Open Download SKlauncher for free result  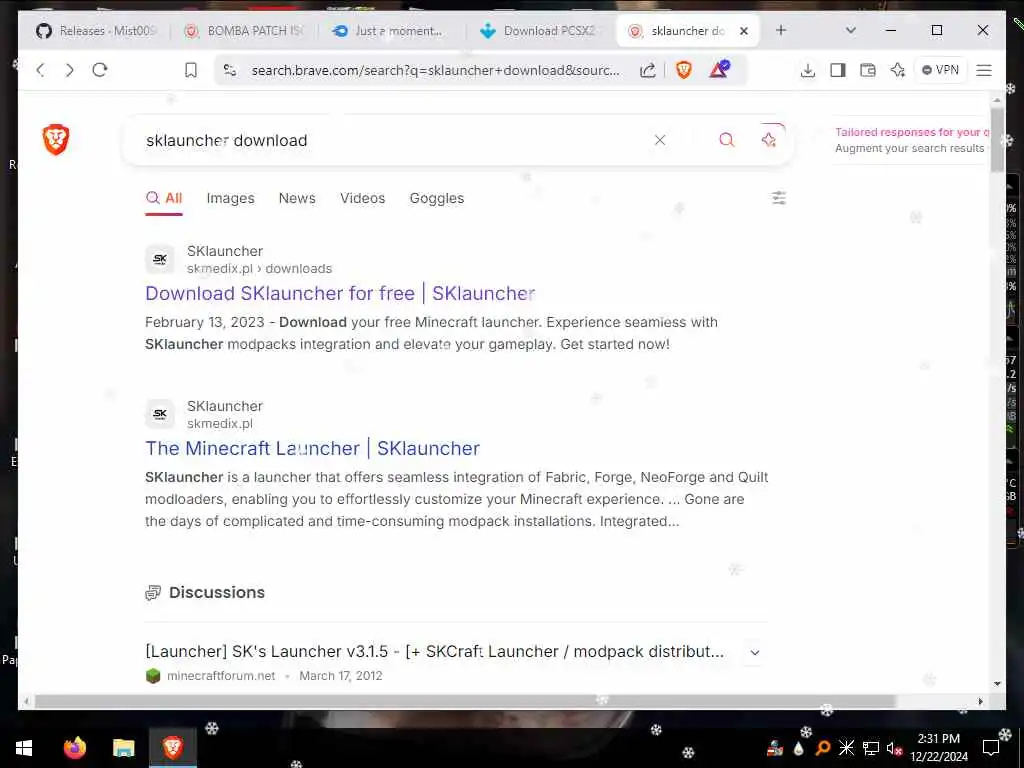(x=340, y=293)
